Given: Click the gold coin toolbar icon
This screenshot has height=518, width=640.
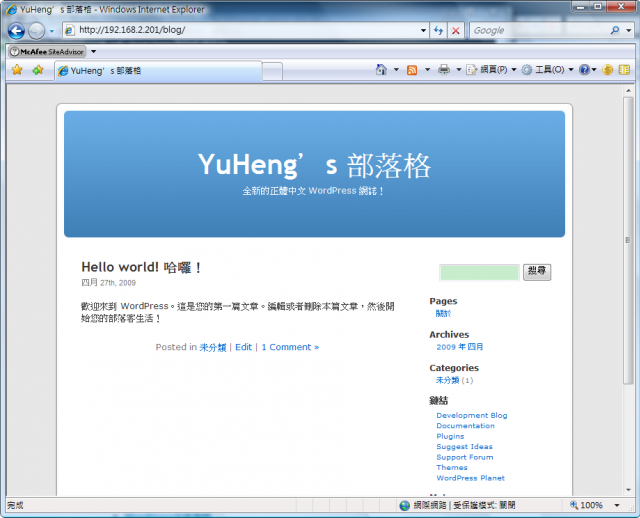Looking at the screenshot, I should pyautogui.click(x=607, y=70).
